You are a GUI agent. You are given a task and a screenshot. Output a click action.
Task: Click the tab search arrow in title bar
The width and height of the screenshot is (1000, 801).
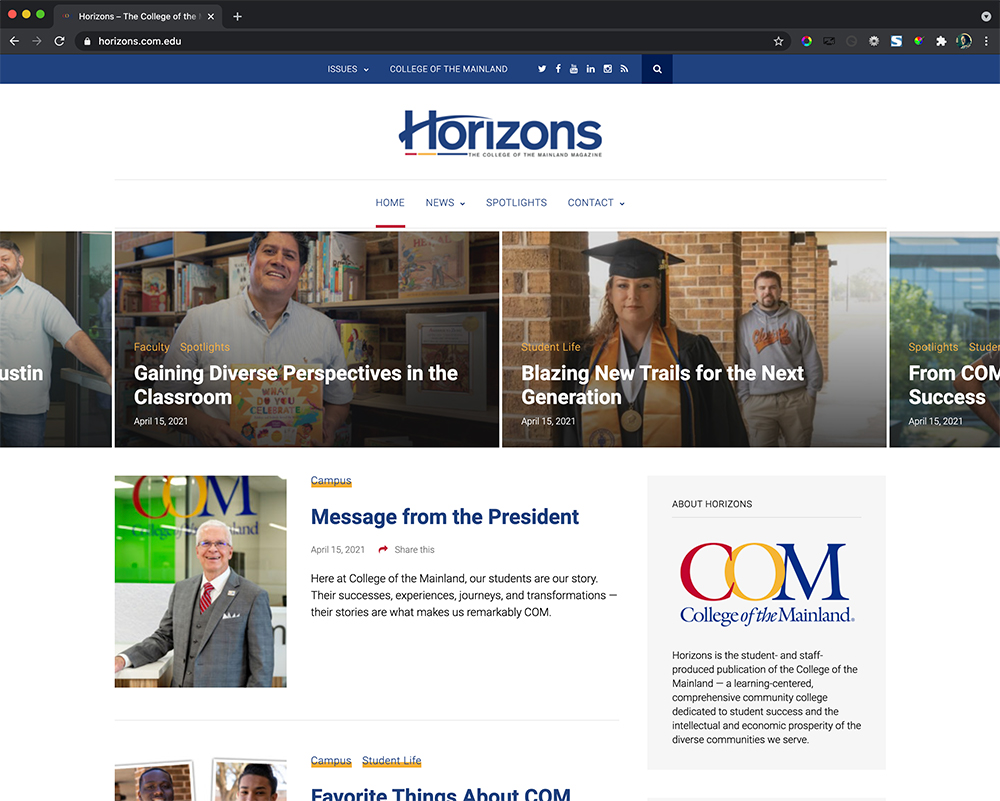[x=986, y=17]
